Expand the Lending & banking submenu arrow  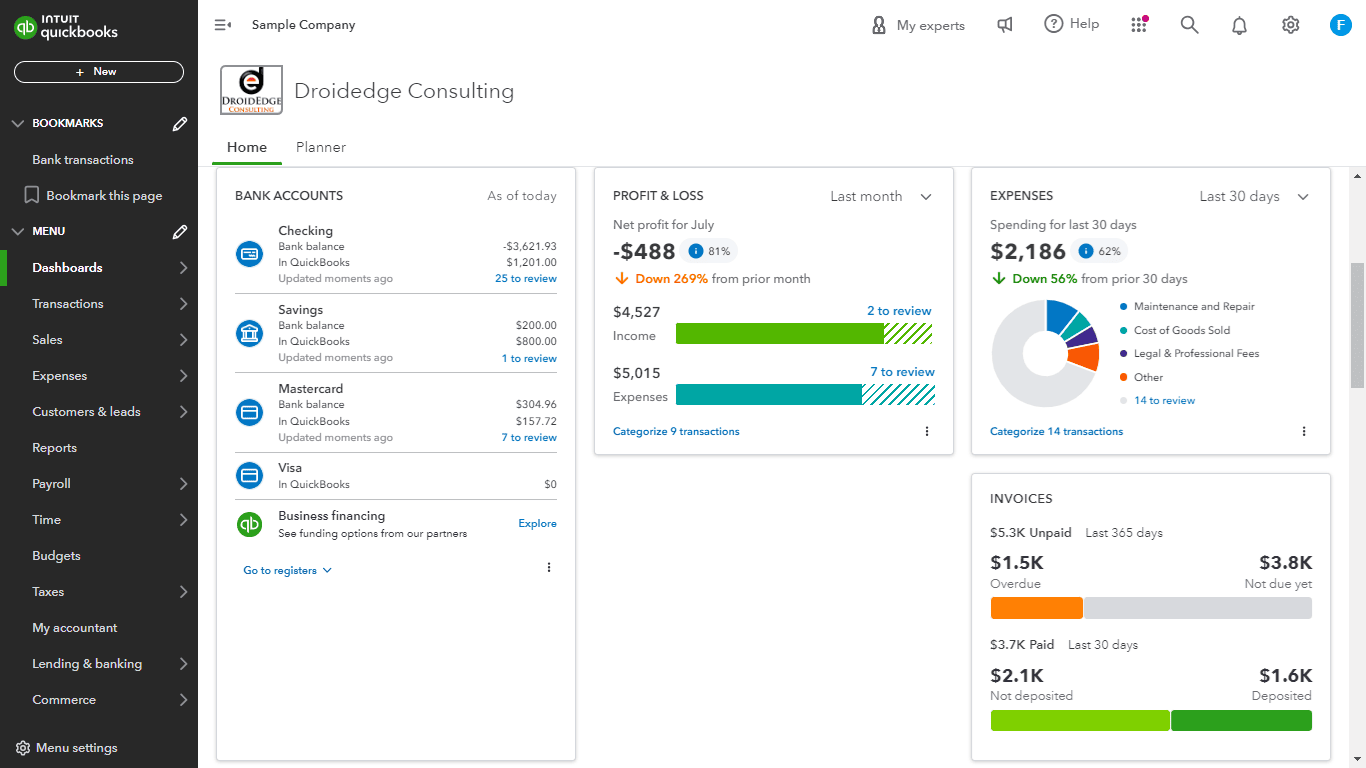coord(183,664)
